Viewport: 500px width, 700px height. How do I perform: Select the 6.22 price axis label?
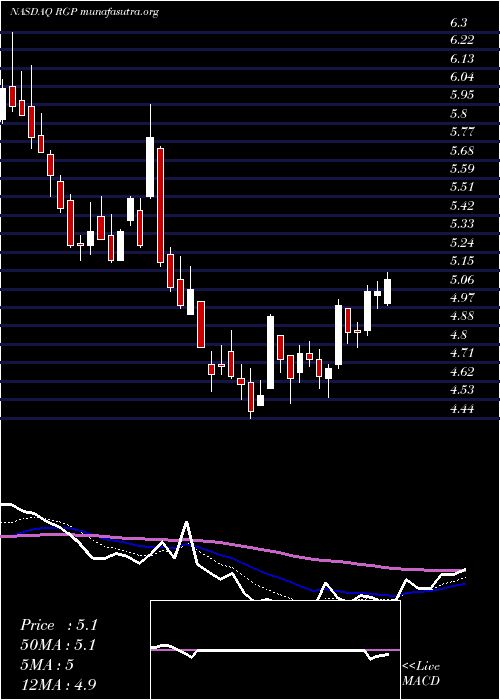(462, 40)
